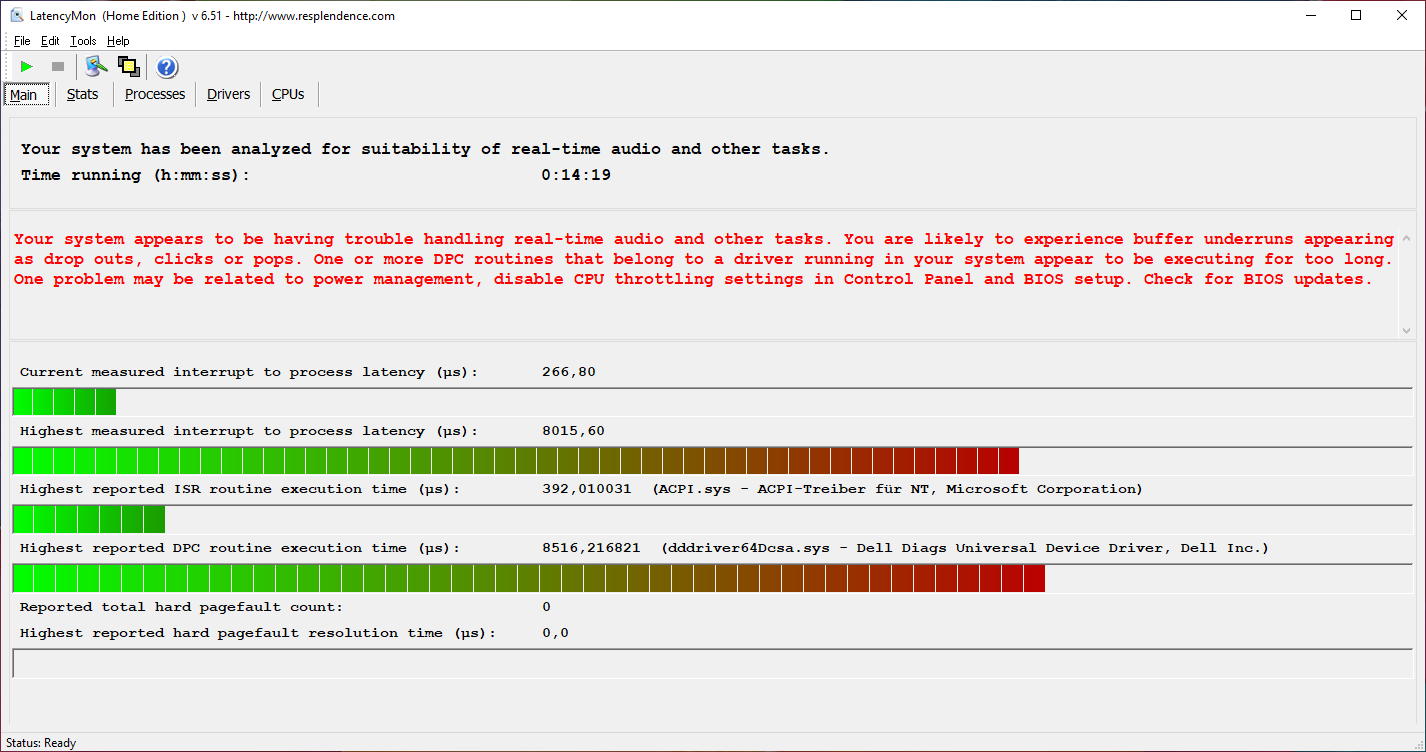Open the File menu
This screenshot has height=752, width=1426.
pyautogui.click(x=22, y=41)
